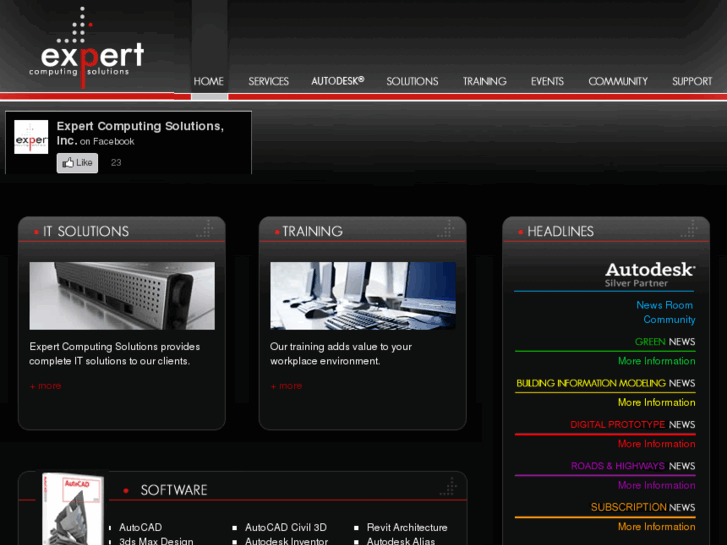This screenshot has width=727, height=545.
Task: Click the IT SOLUTIONS panel heading
Action: (86, 231)
